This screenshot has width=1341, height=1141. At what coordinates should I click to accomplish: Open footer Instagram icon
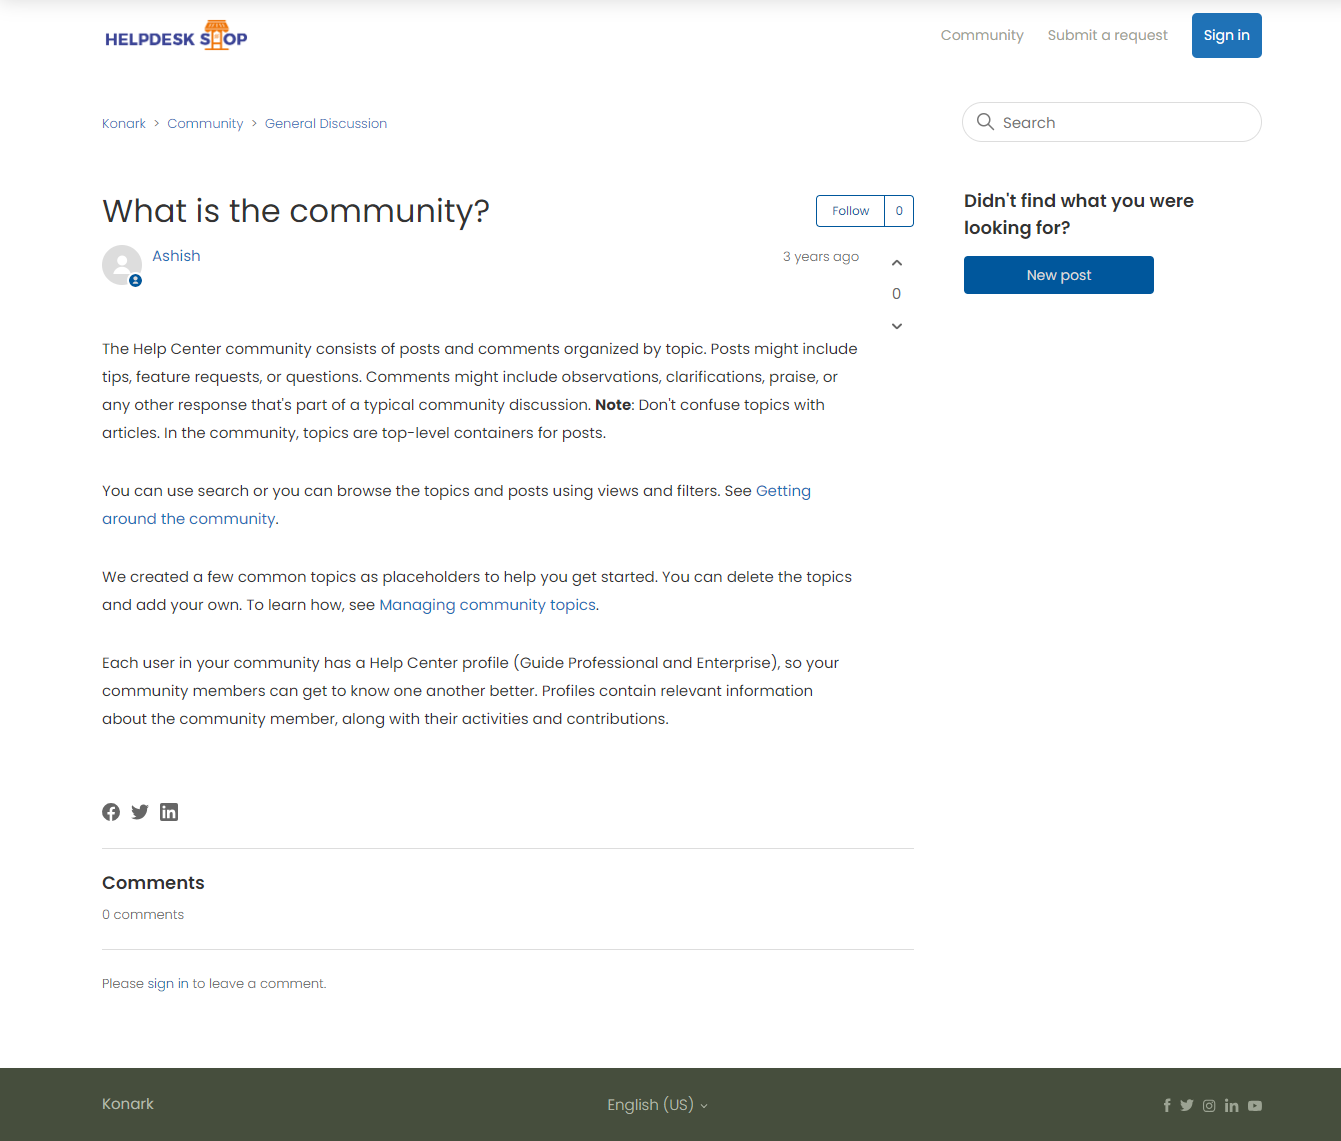1209,1105
